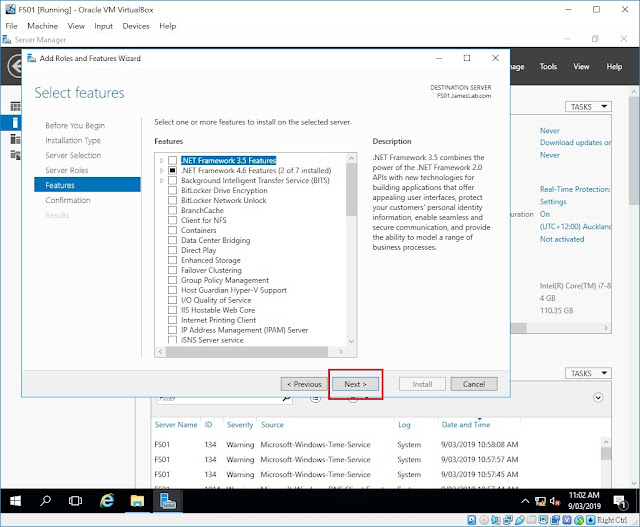The image size is (640, 527).
Task: Check Direct Play feature
Action: coord(173,250)
